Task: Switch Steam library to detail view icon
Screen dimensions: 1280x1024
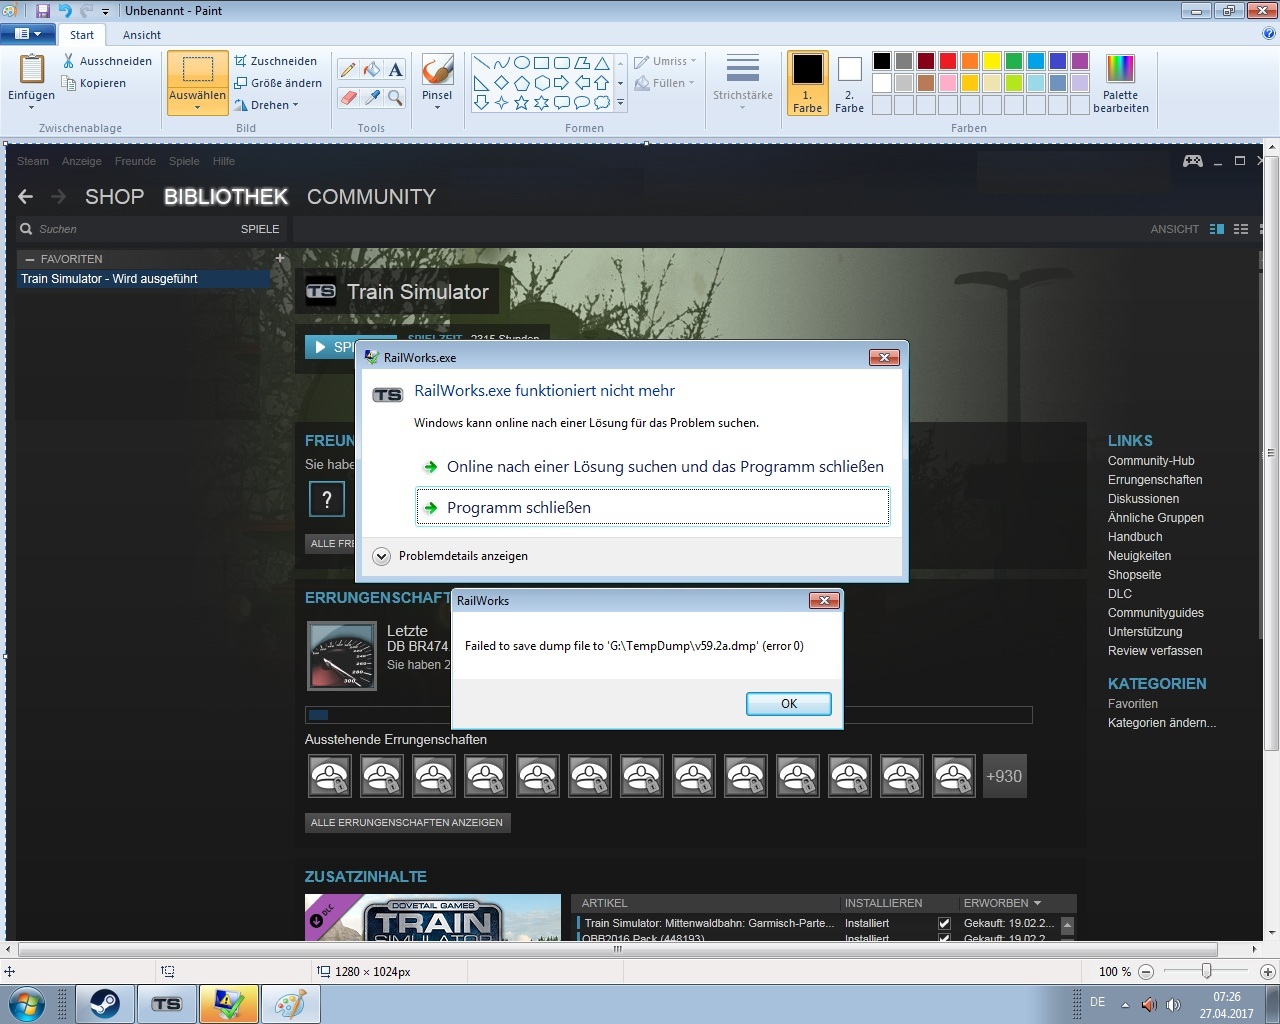Action: coord(1217,229)
